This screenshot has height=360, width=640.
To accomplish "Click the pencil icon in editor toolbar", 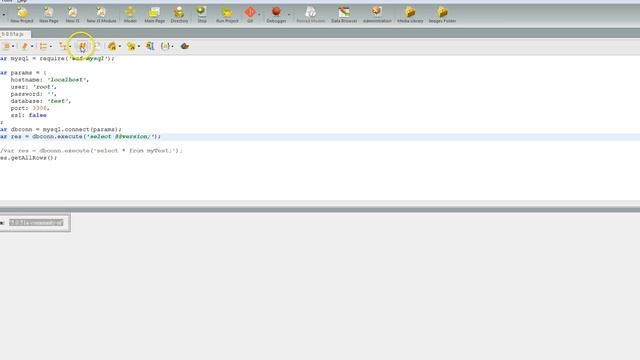I will click(x=25, y=46).
